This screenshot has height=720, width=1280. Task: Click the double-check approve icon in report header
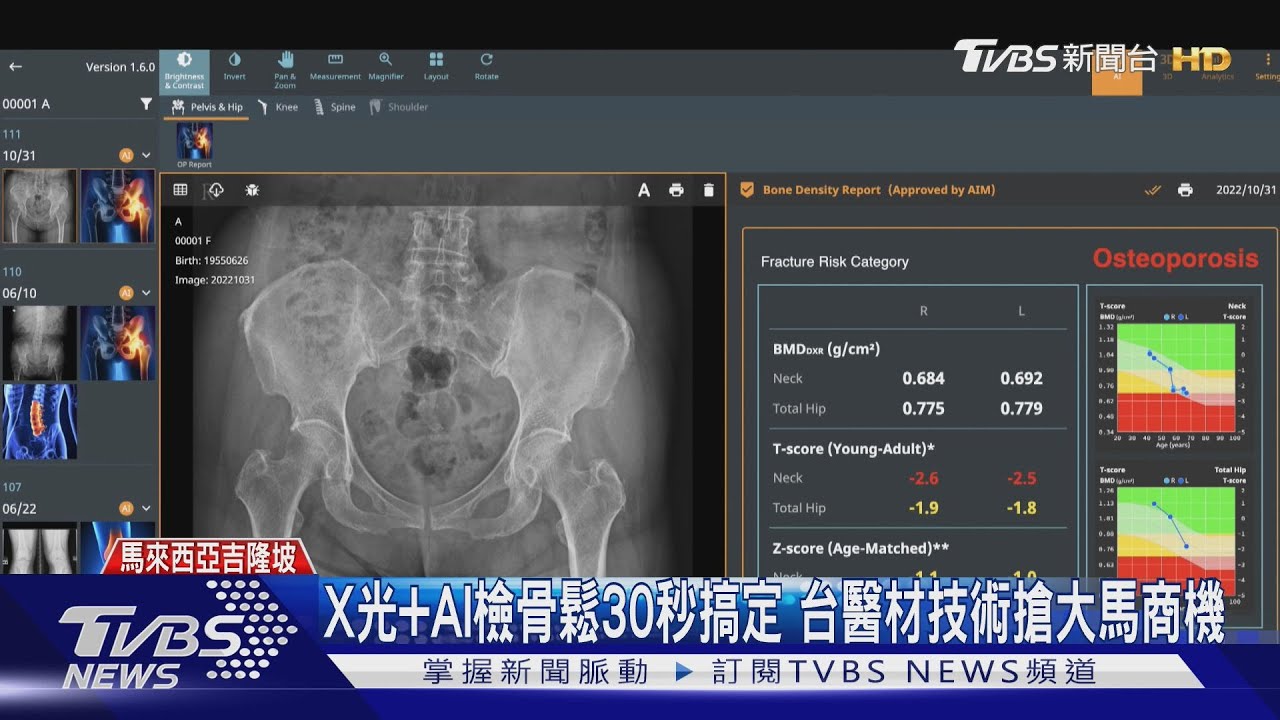1153,189
